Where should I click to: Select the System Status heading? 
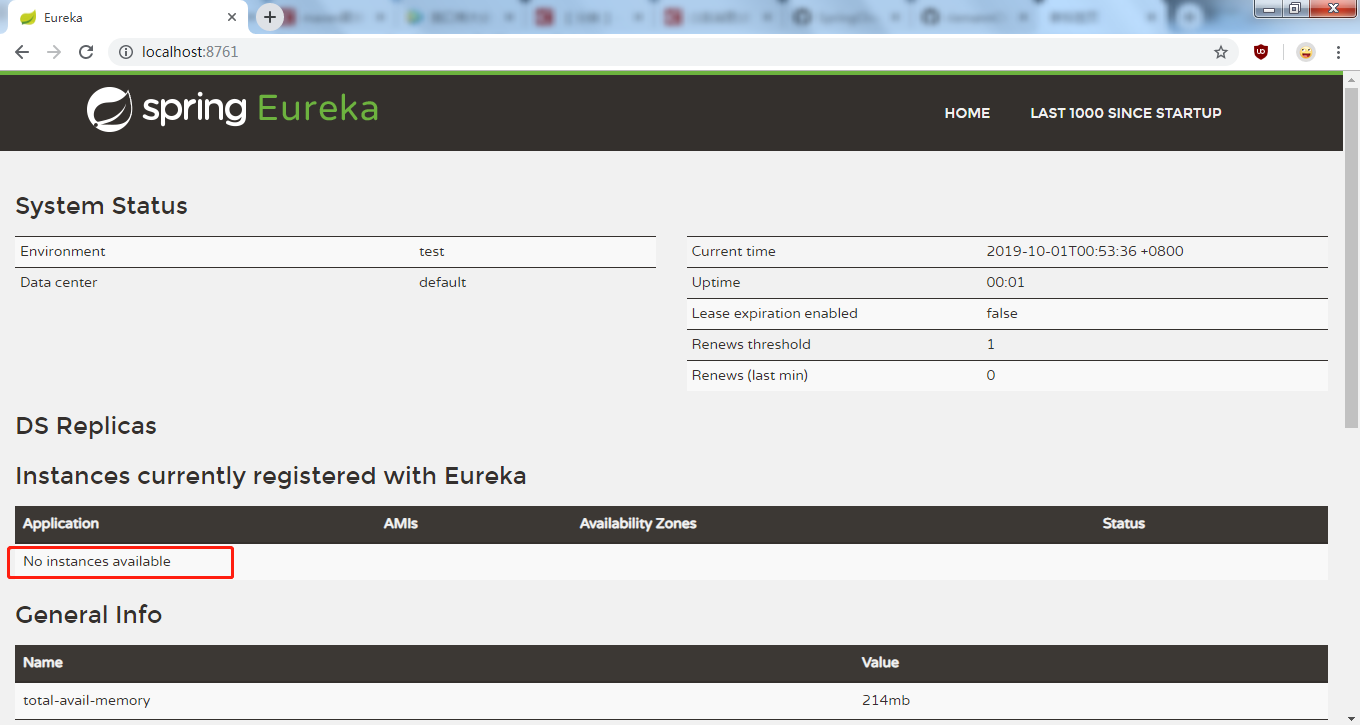click(x=102, y=206)
